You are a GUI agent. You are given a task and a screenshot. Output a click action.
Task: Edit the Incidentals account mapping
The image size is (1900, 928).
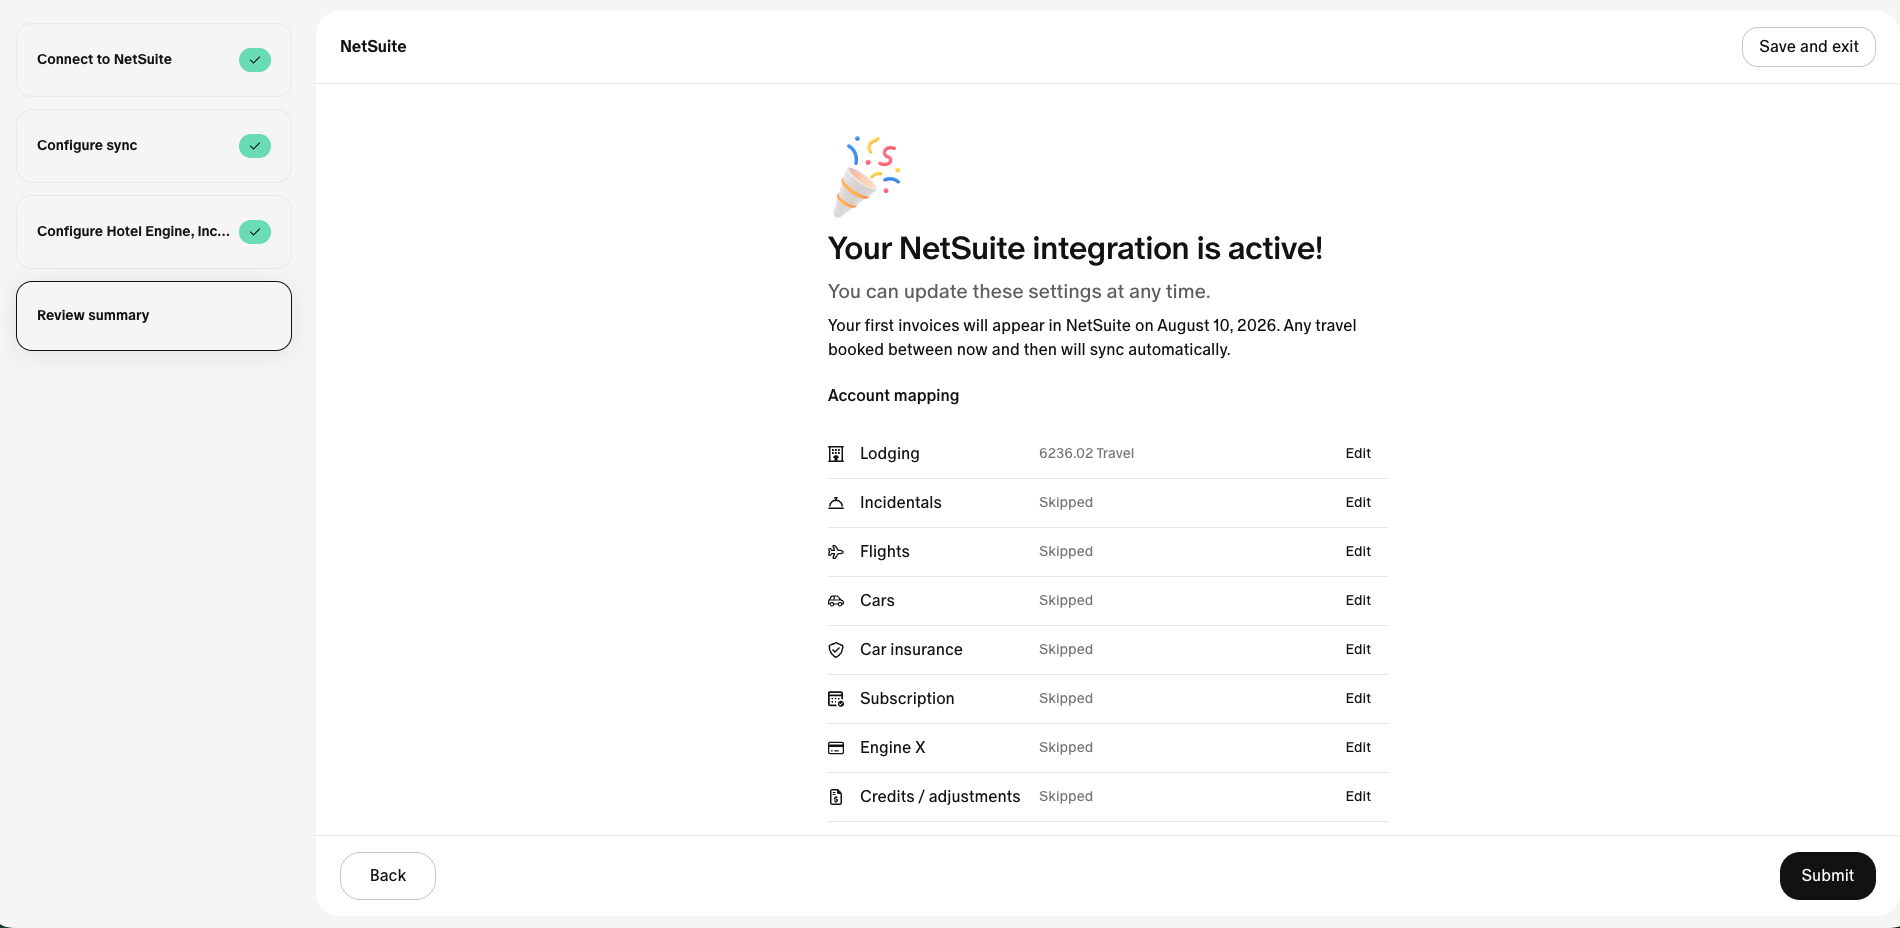click(x=1358, y=502)
